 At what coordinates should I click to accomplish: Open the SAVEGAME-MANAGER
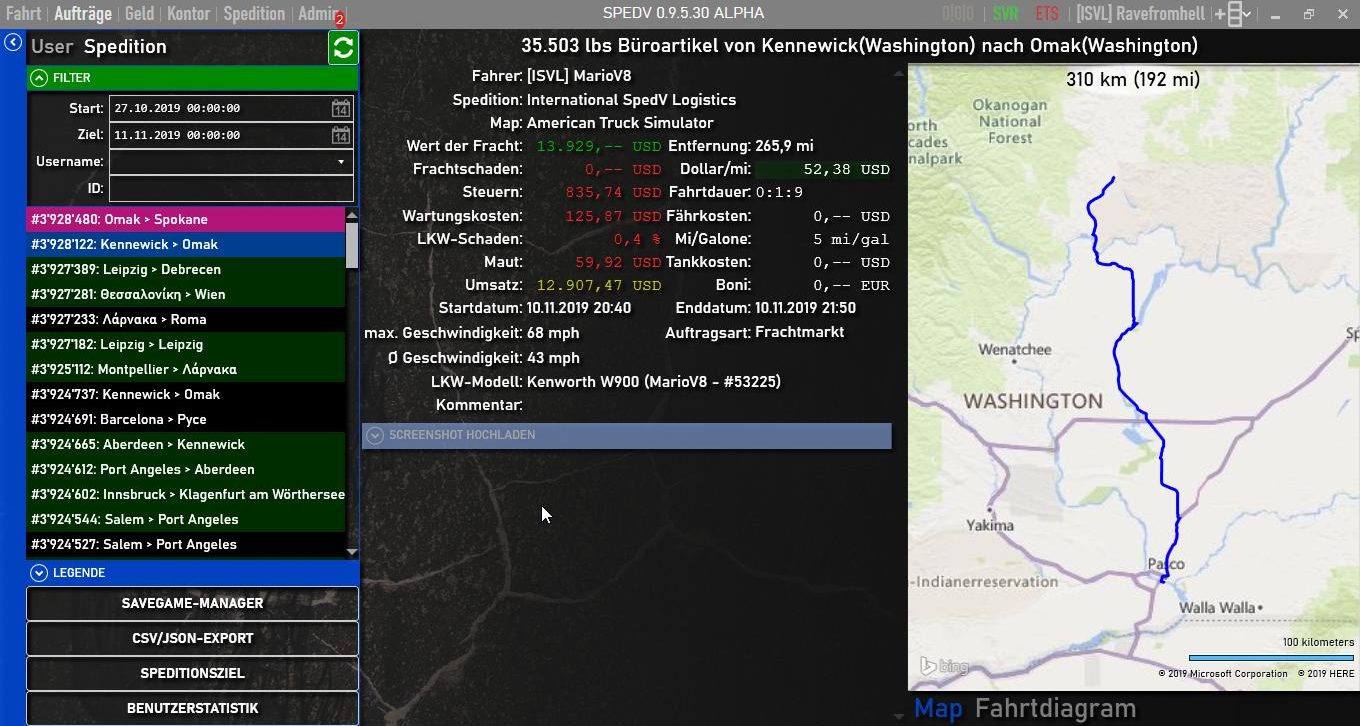tap(192, 603)
